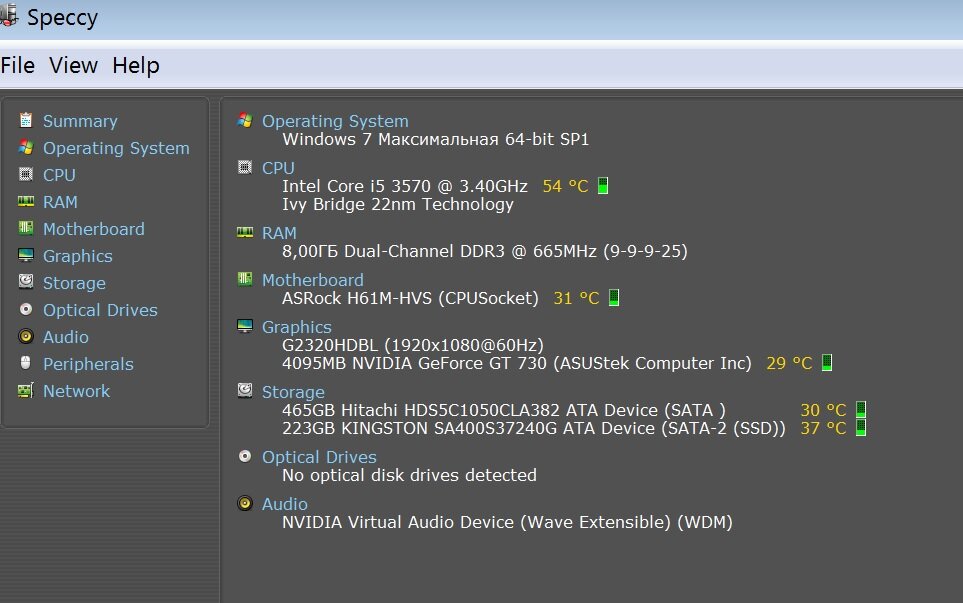Viewport: 963px width, 603px height.
Task: Go to CPU section in sidebar
Action: click(59, 175)
